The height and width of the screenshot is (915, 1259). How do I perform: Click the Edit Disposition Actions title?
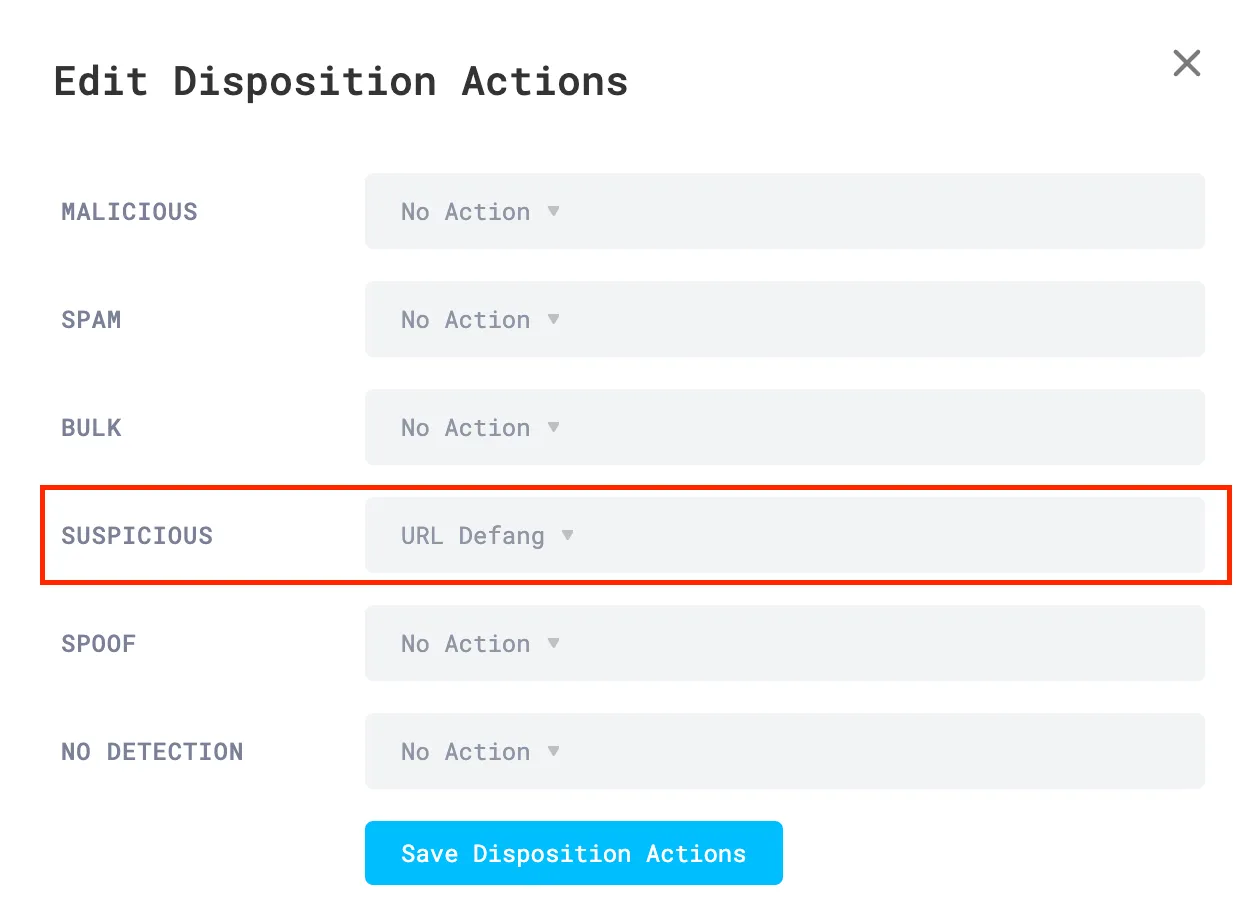tap(341, 80)
